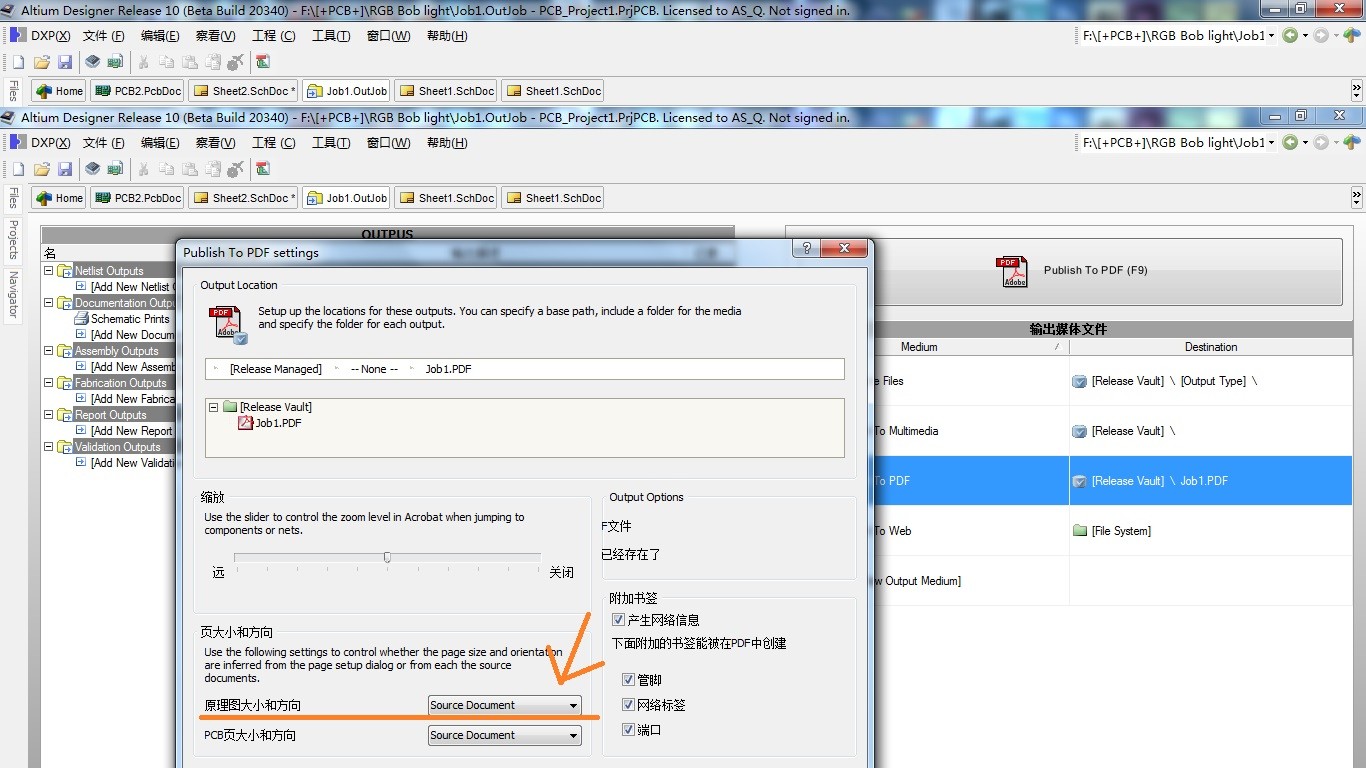Viewport: 1366px width, 768px height.
Task: Select the Schematic Prints output item
Action: tap(130, 319)
